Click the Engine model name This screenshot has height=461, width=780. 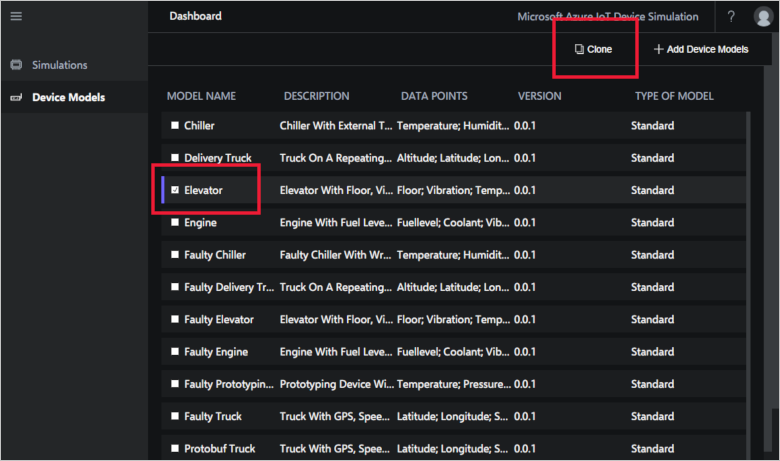pyautogui.click(x=200, y=223)
